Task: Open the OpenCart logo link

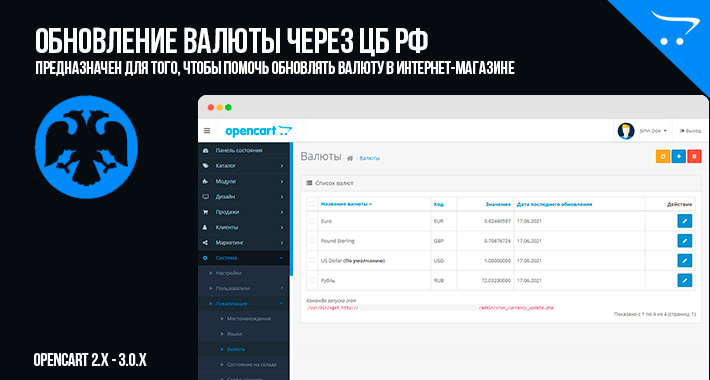Action: (x=259, y=131)
